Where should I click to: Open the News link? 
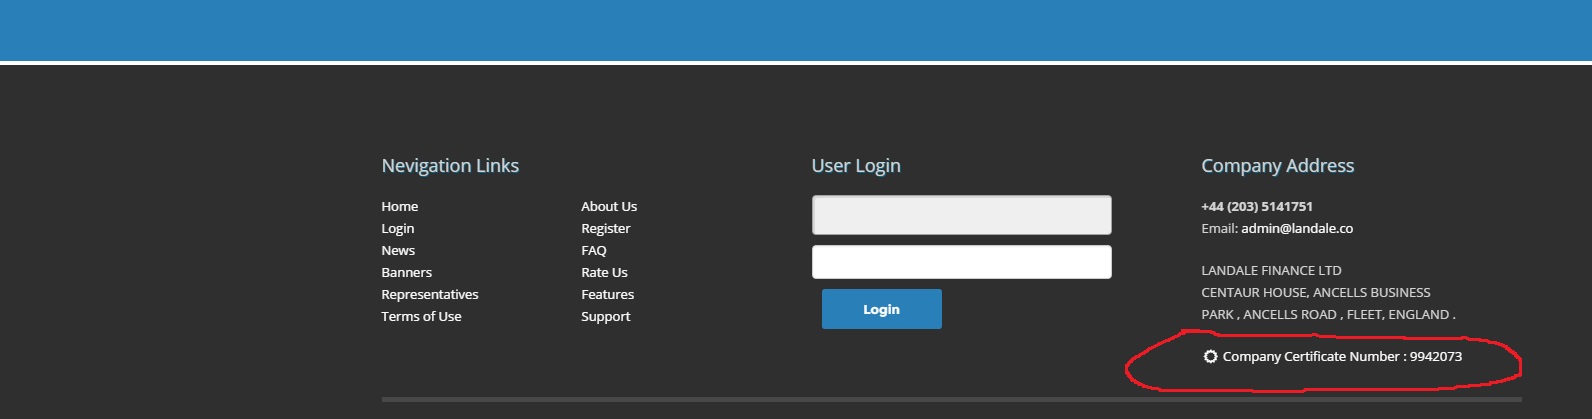(397, 250)
